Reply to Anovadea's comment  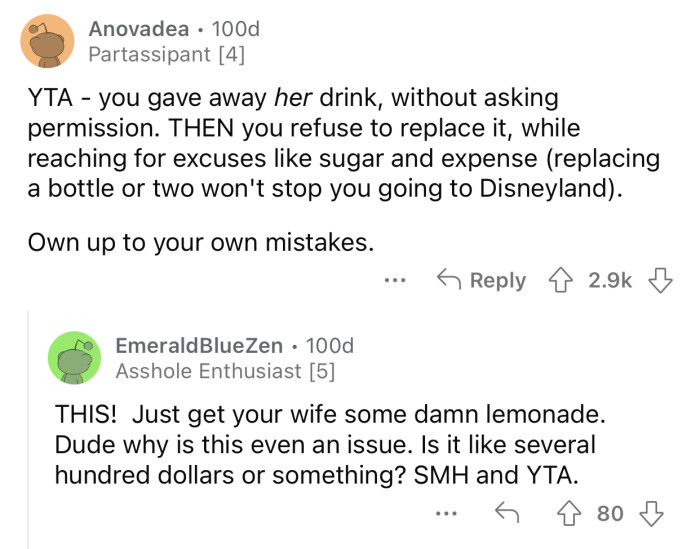click(484, 280)
